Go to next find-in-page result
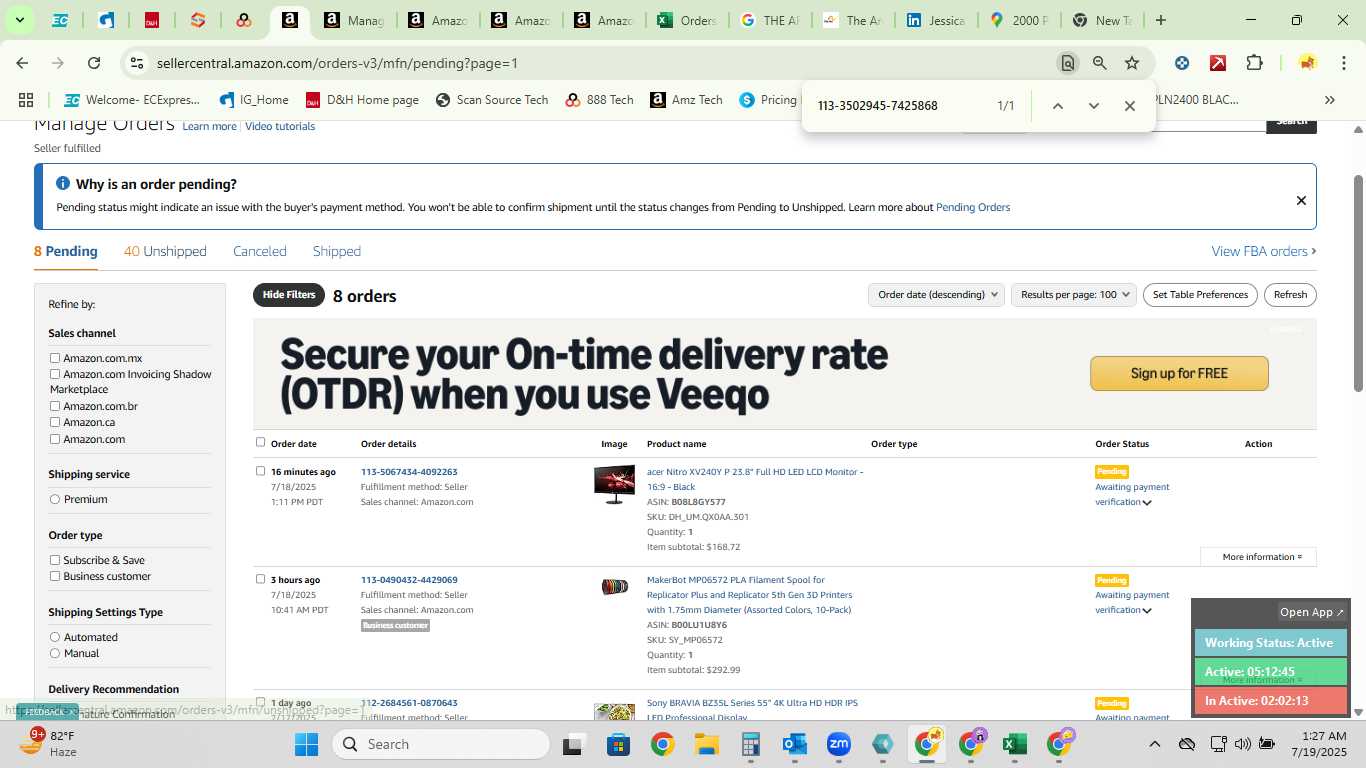The height and width of the screenshot is (768, 1366). coord(1094,106)
